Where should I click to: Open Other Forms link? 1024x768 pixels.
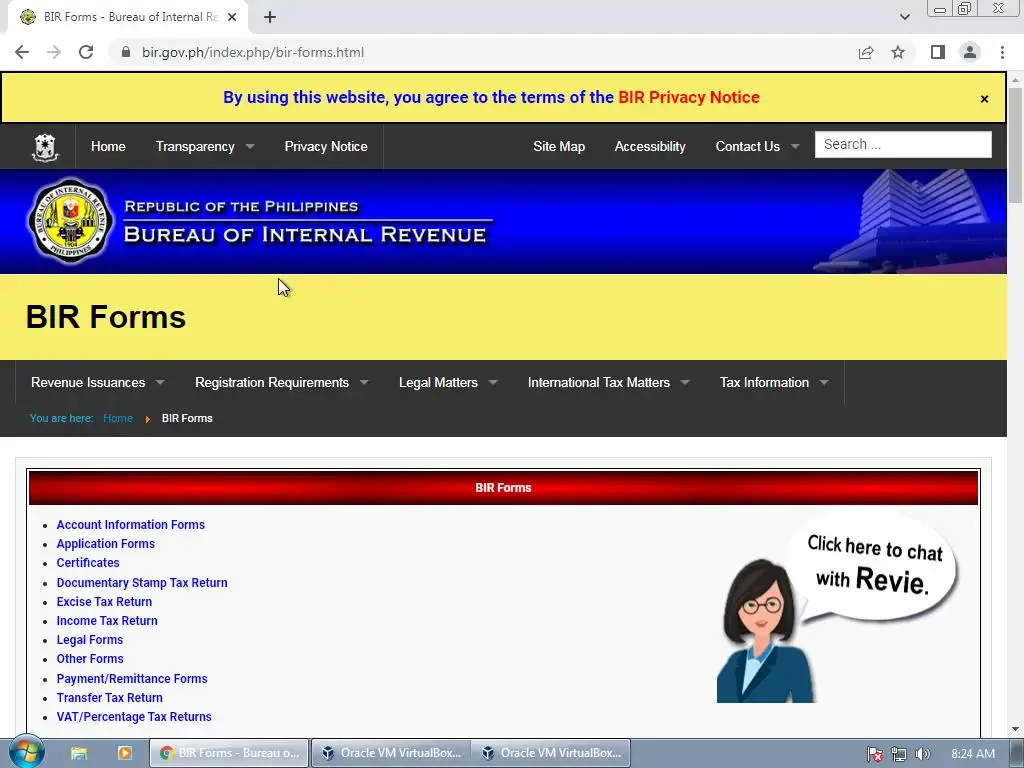pos(90,658)
